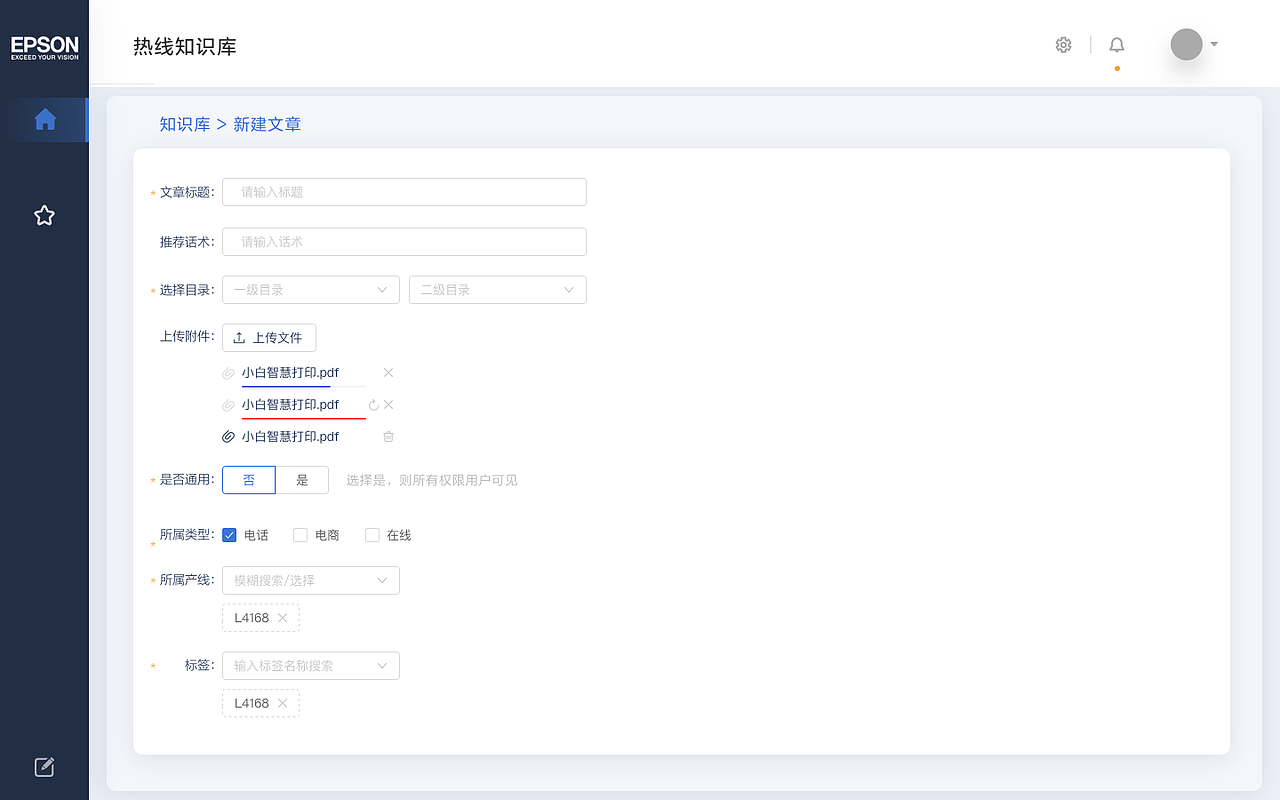Uncheck the 电话 type checkbox
The height and width of the screenshot is (800, 1280).
coord(230,535)
